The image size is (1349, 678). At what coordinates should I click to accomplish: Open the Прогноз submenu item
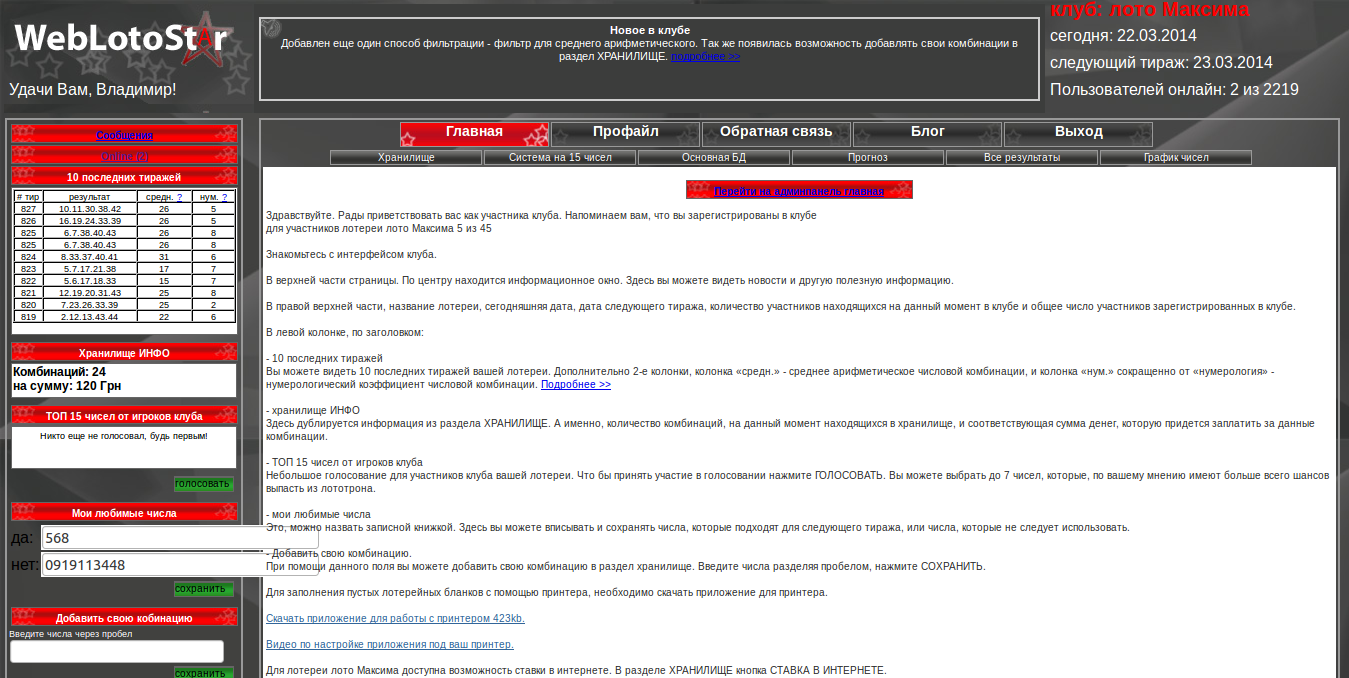868,158
